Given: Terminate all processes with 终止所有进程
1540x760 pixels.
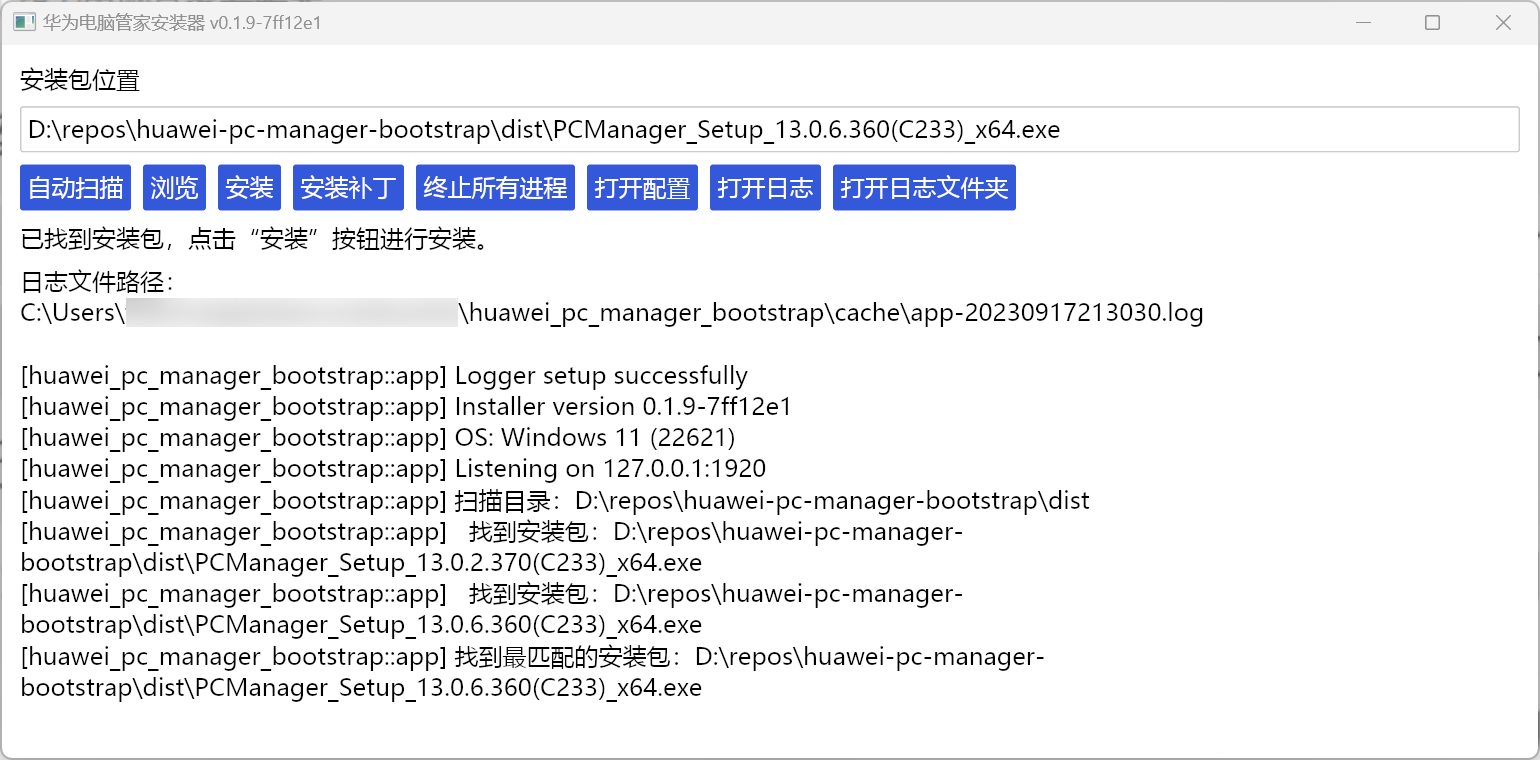Looking at the screenshot, I should pos(495,188).
